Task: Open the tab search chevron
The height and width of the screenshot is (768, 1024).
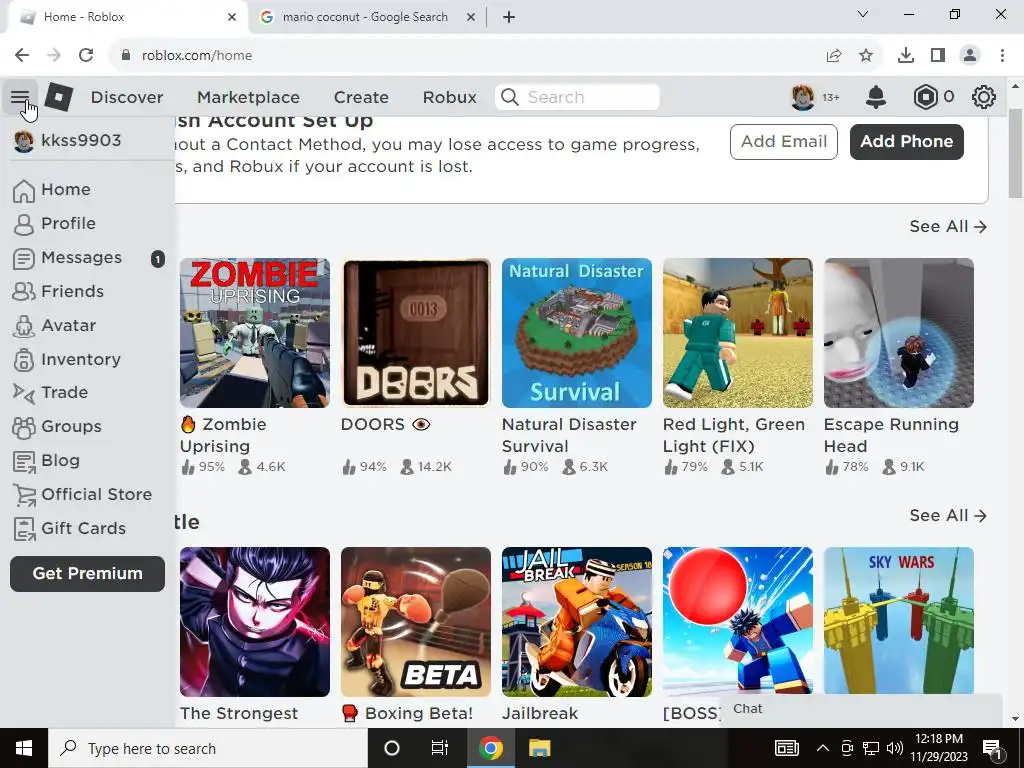Action: point(863,14)
